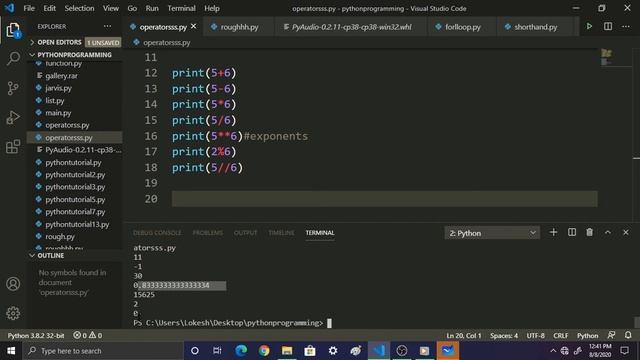Screen dimensions: 640x360
Task: Open notifications bell in status bar
Action: tap(628, 336)
